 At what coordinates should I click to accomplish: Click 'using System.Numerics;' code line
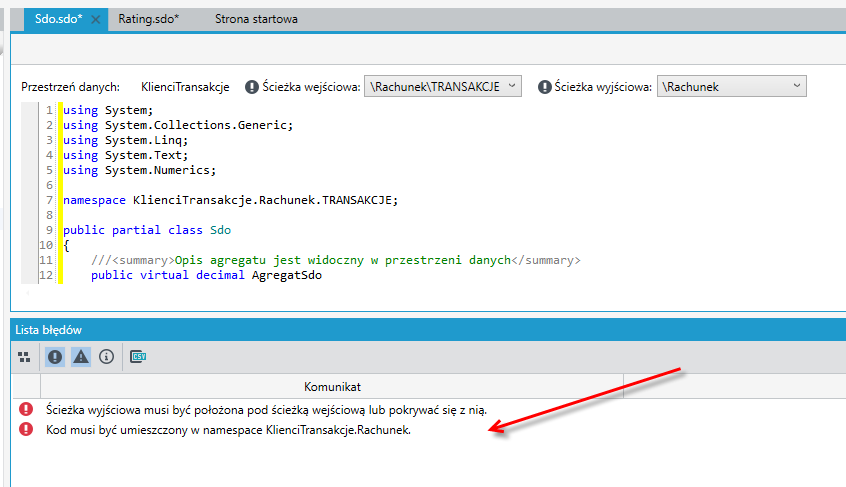139,170
